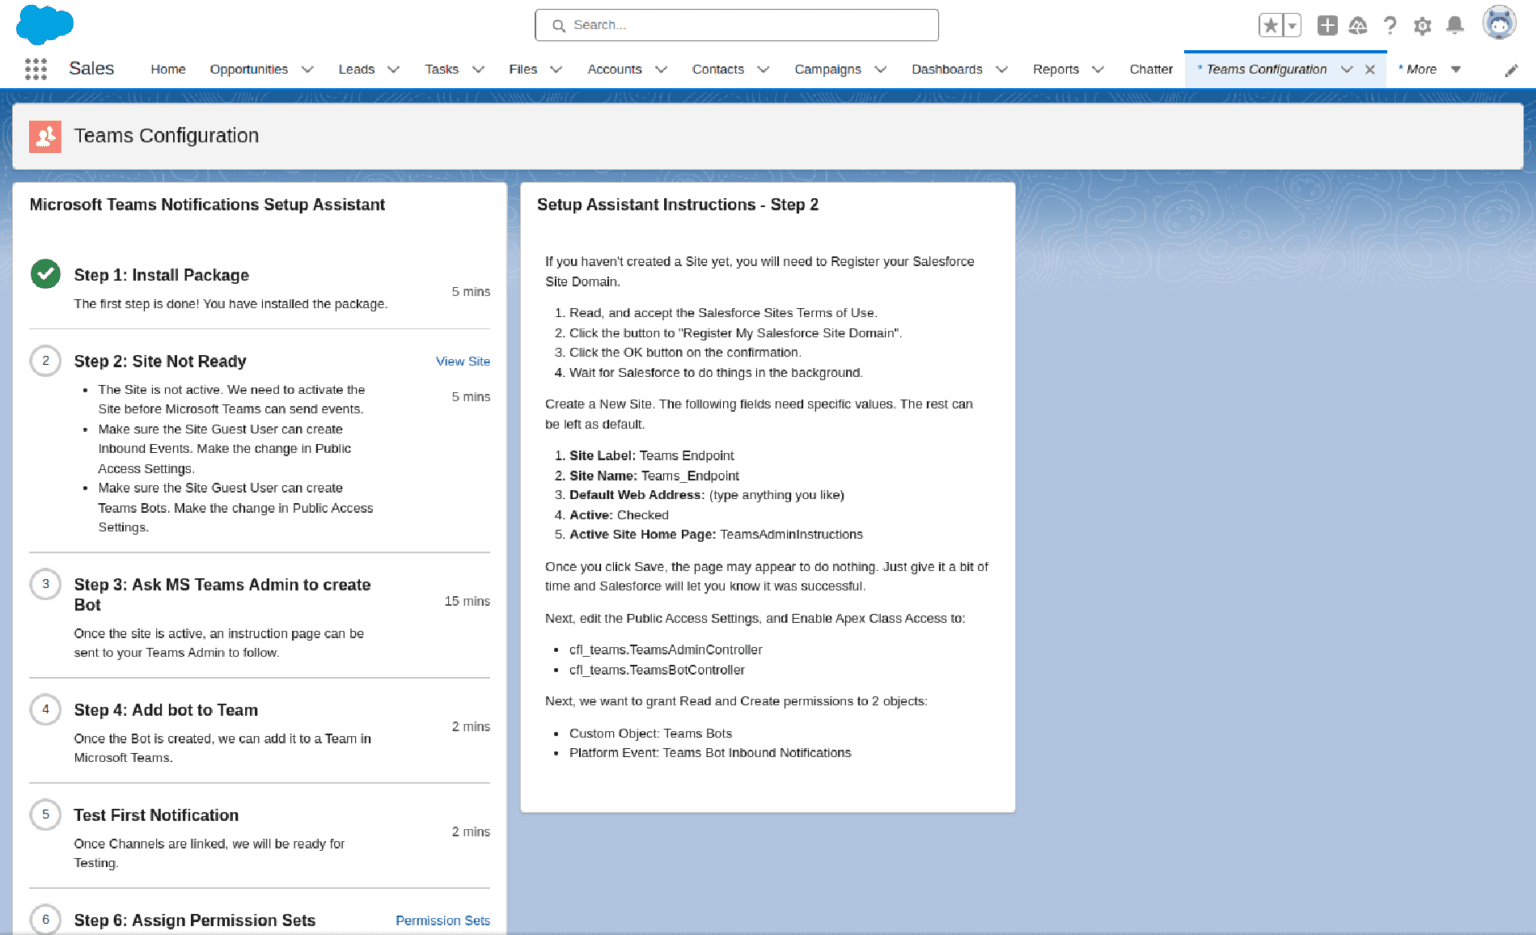The image size is (1536, 935).
Task: Click the Site Label: Teams Endpoint line
Action: click(x=652, y=456)
